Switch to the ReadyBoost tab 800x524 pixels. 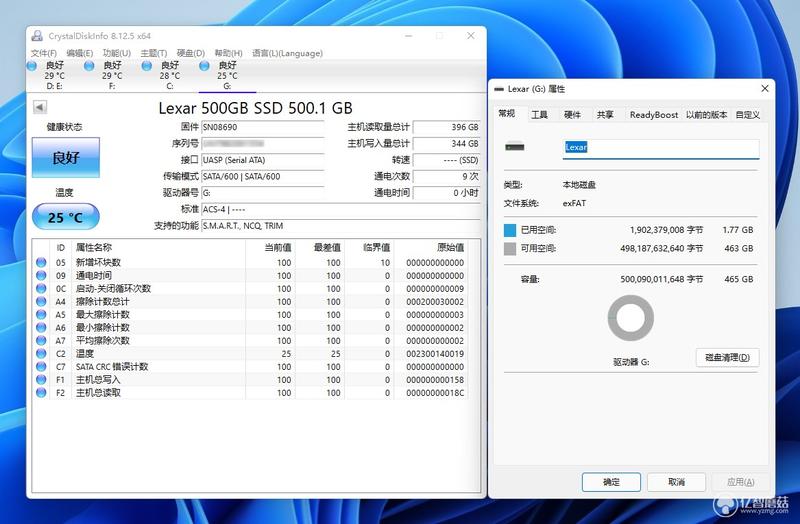(x=654, y=115)
